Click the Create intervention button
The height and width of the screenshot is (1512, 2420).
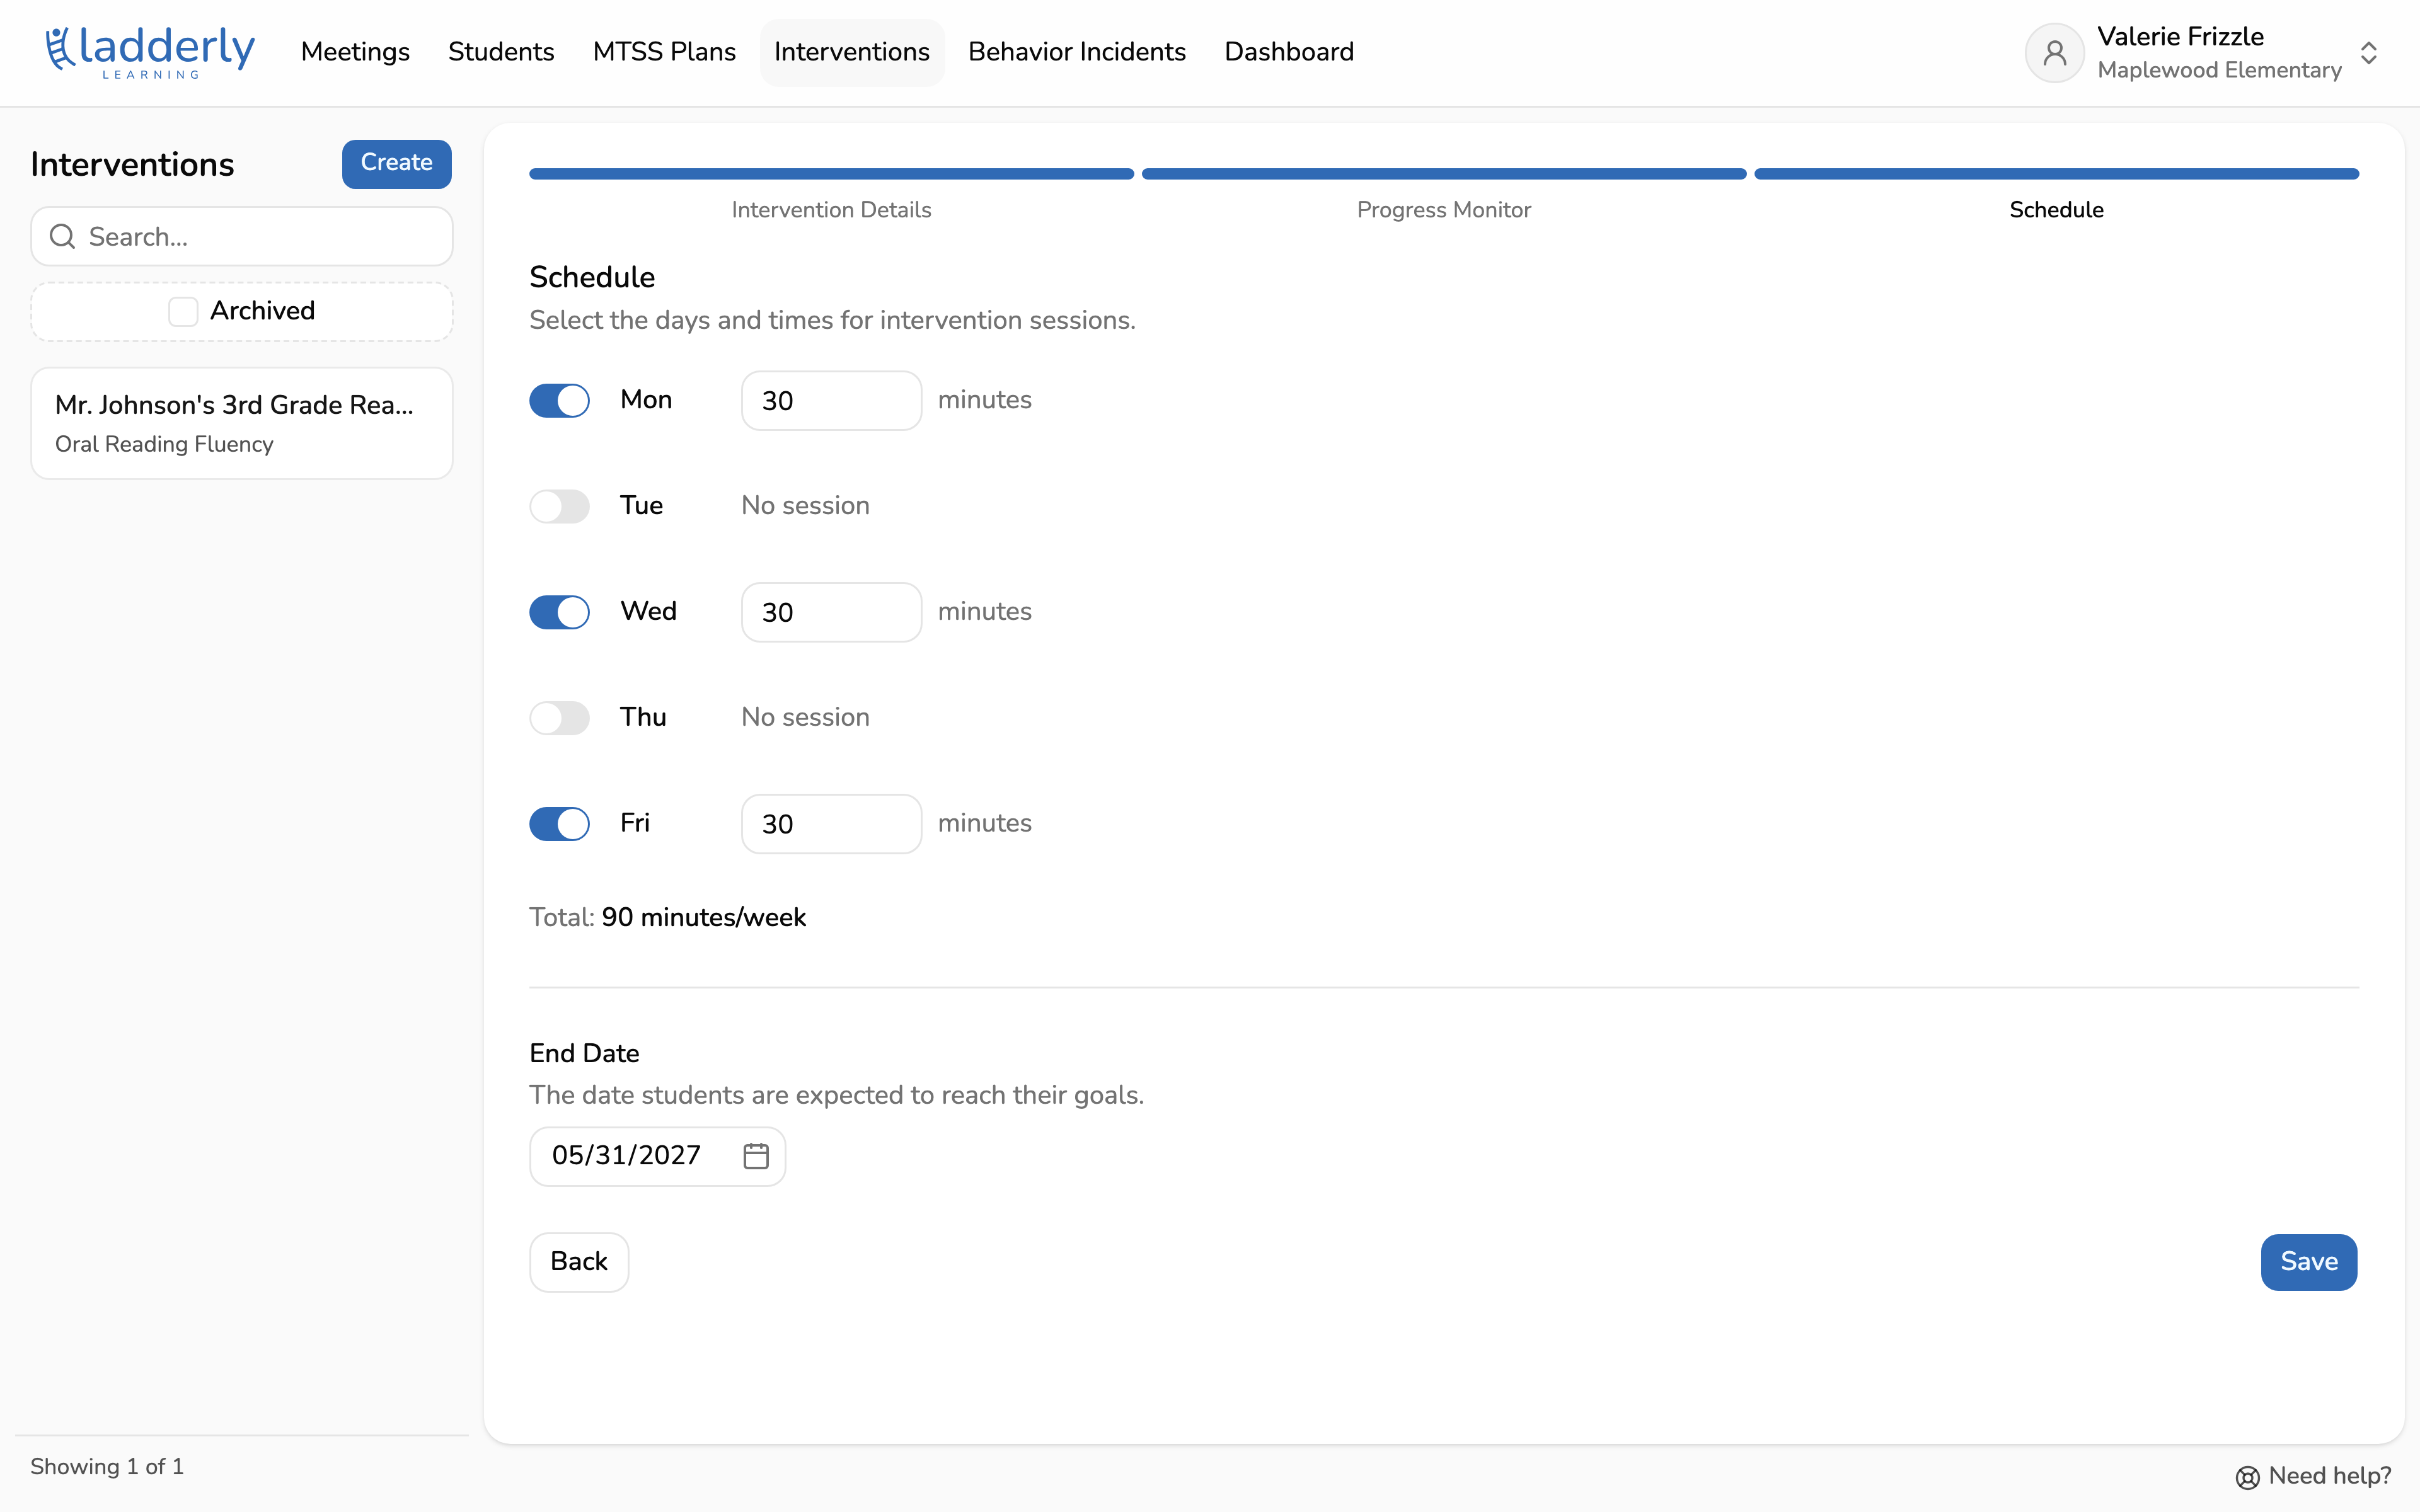coord(396,163)
